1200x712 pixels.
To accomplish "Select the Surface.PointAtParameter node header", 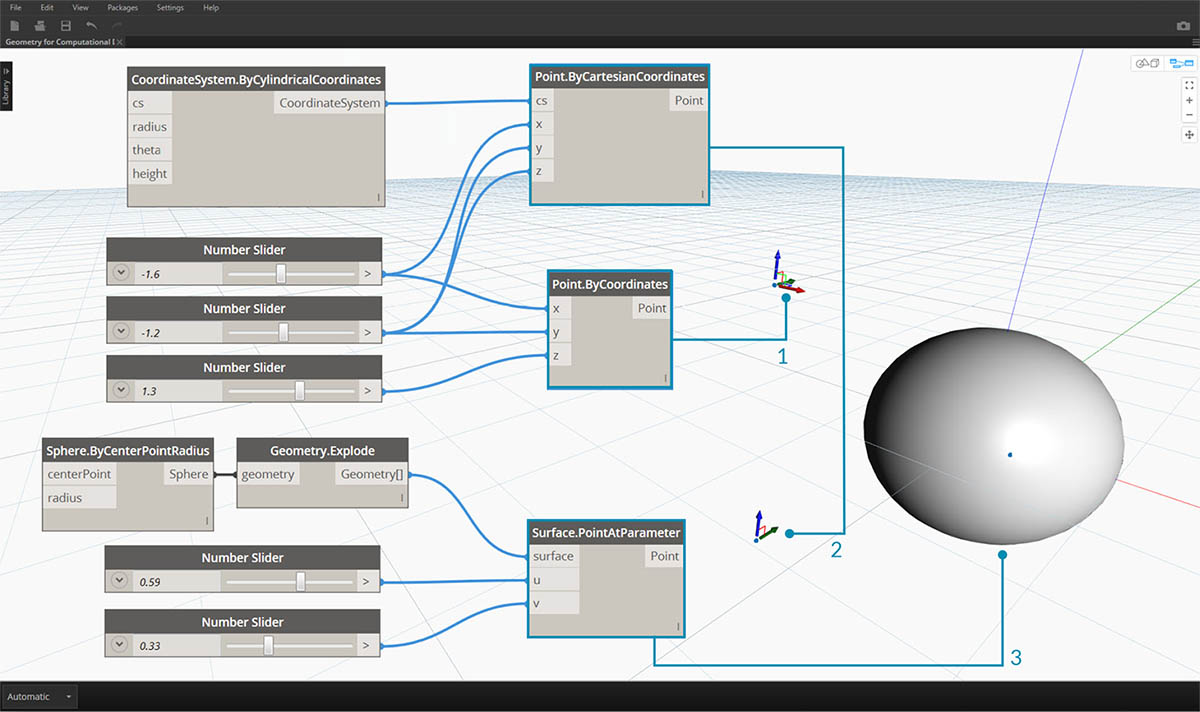I will pos(605,533).
